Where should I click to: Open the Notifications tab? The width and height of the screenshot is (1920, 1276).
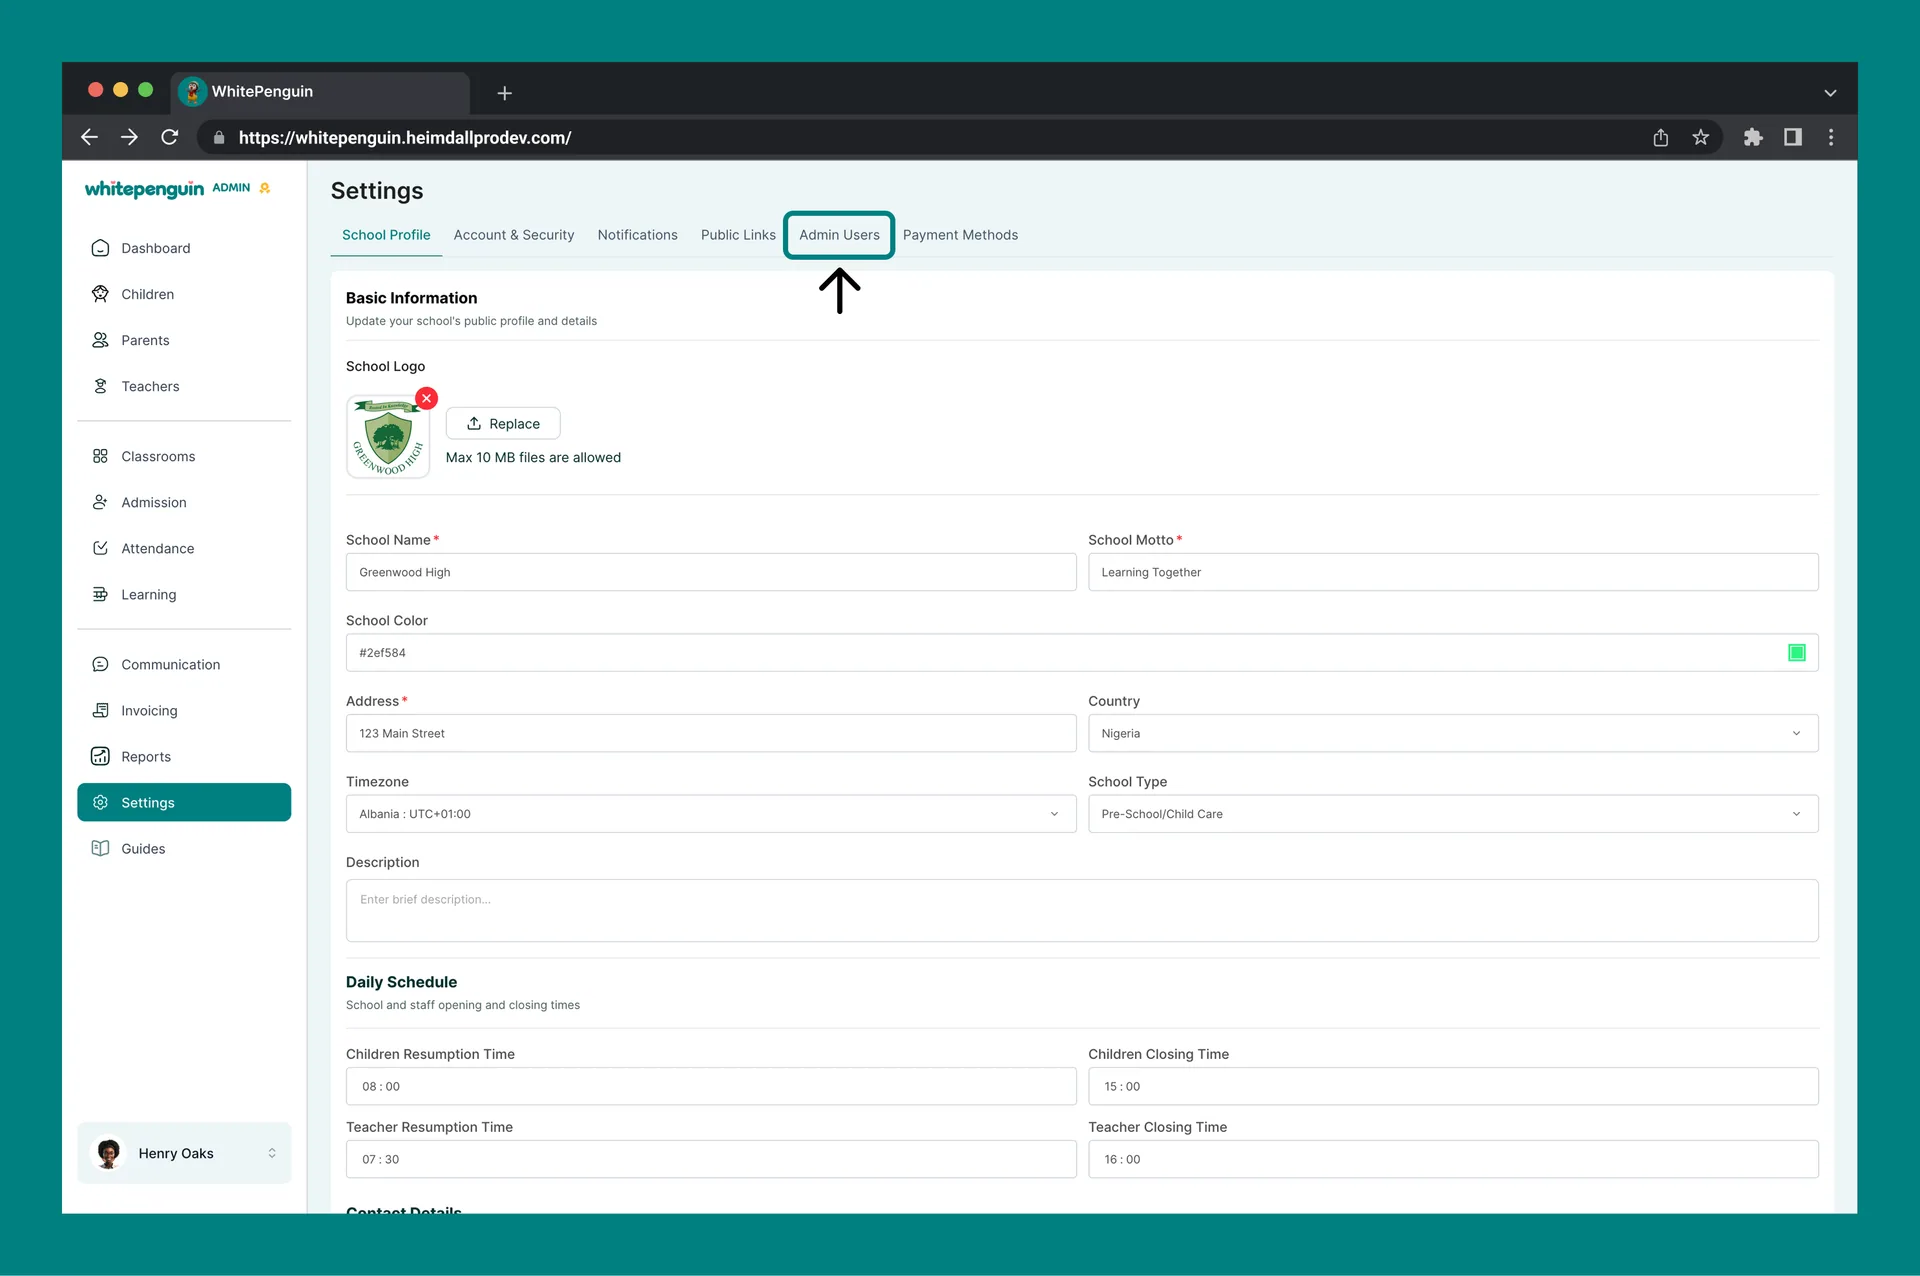(637, 235)
